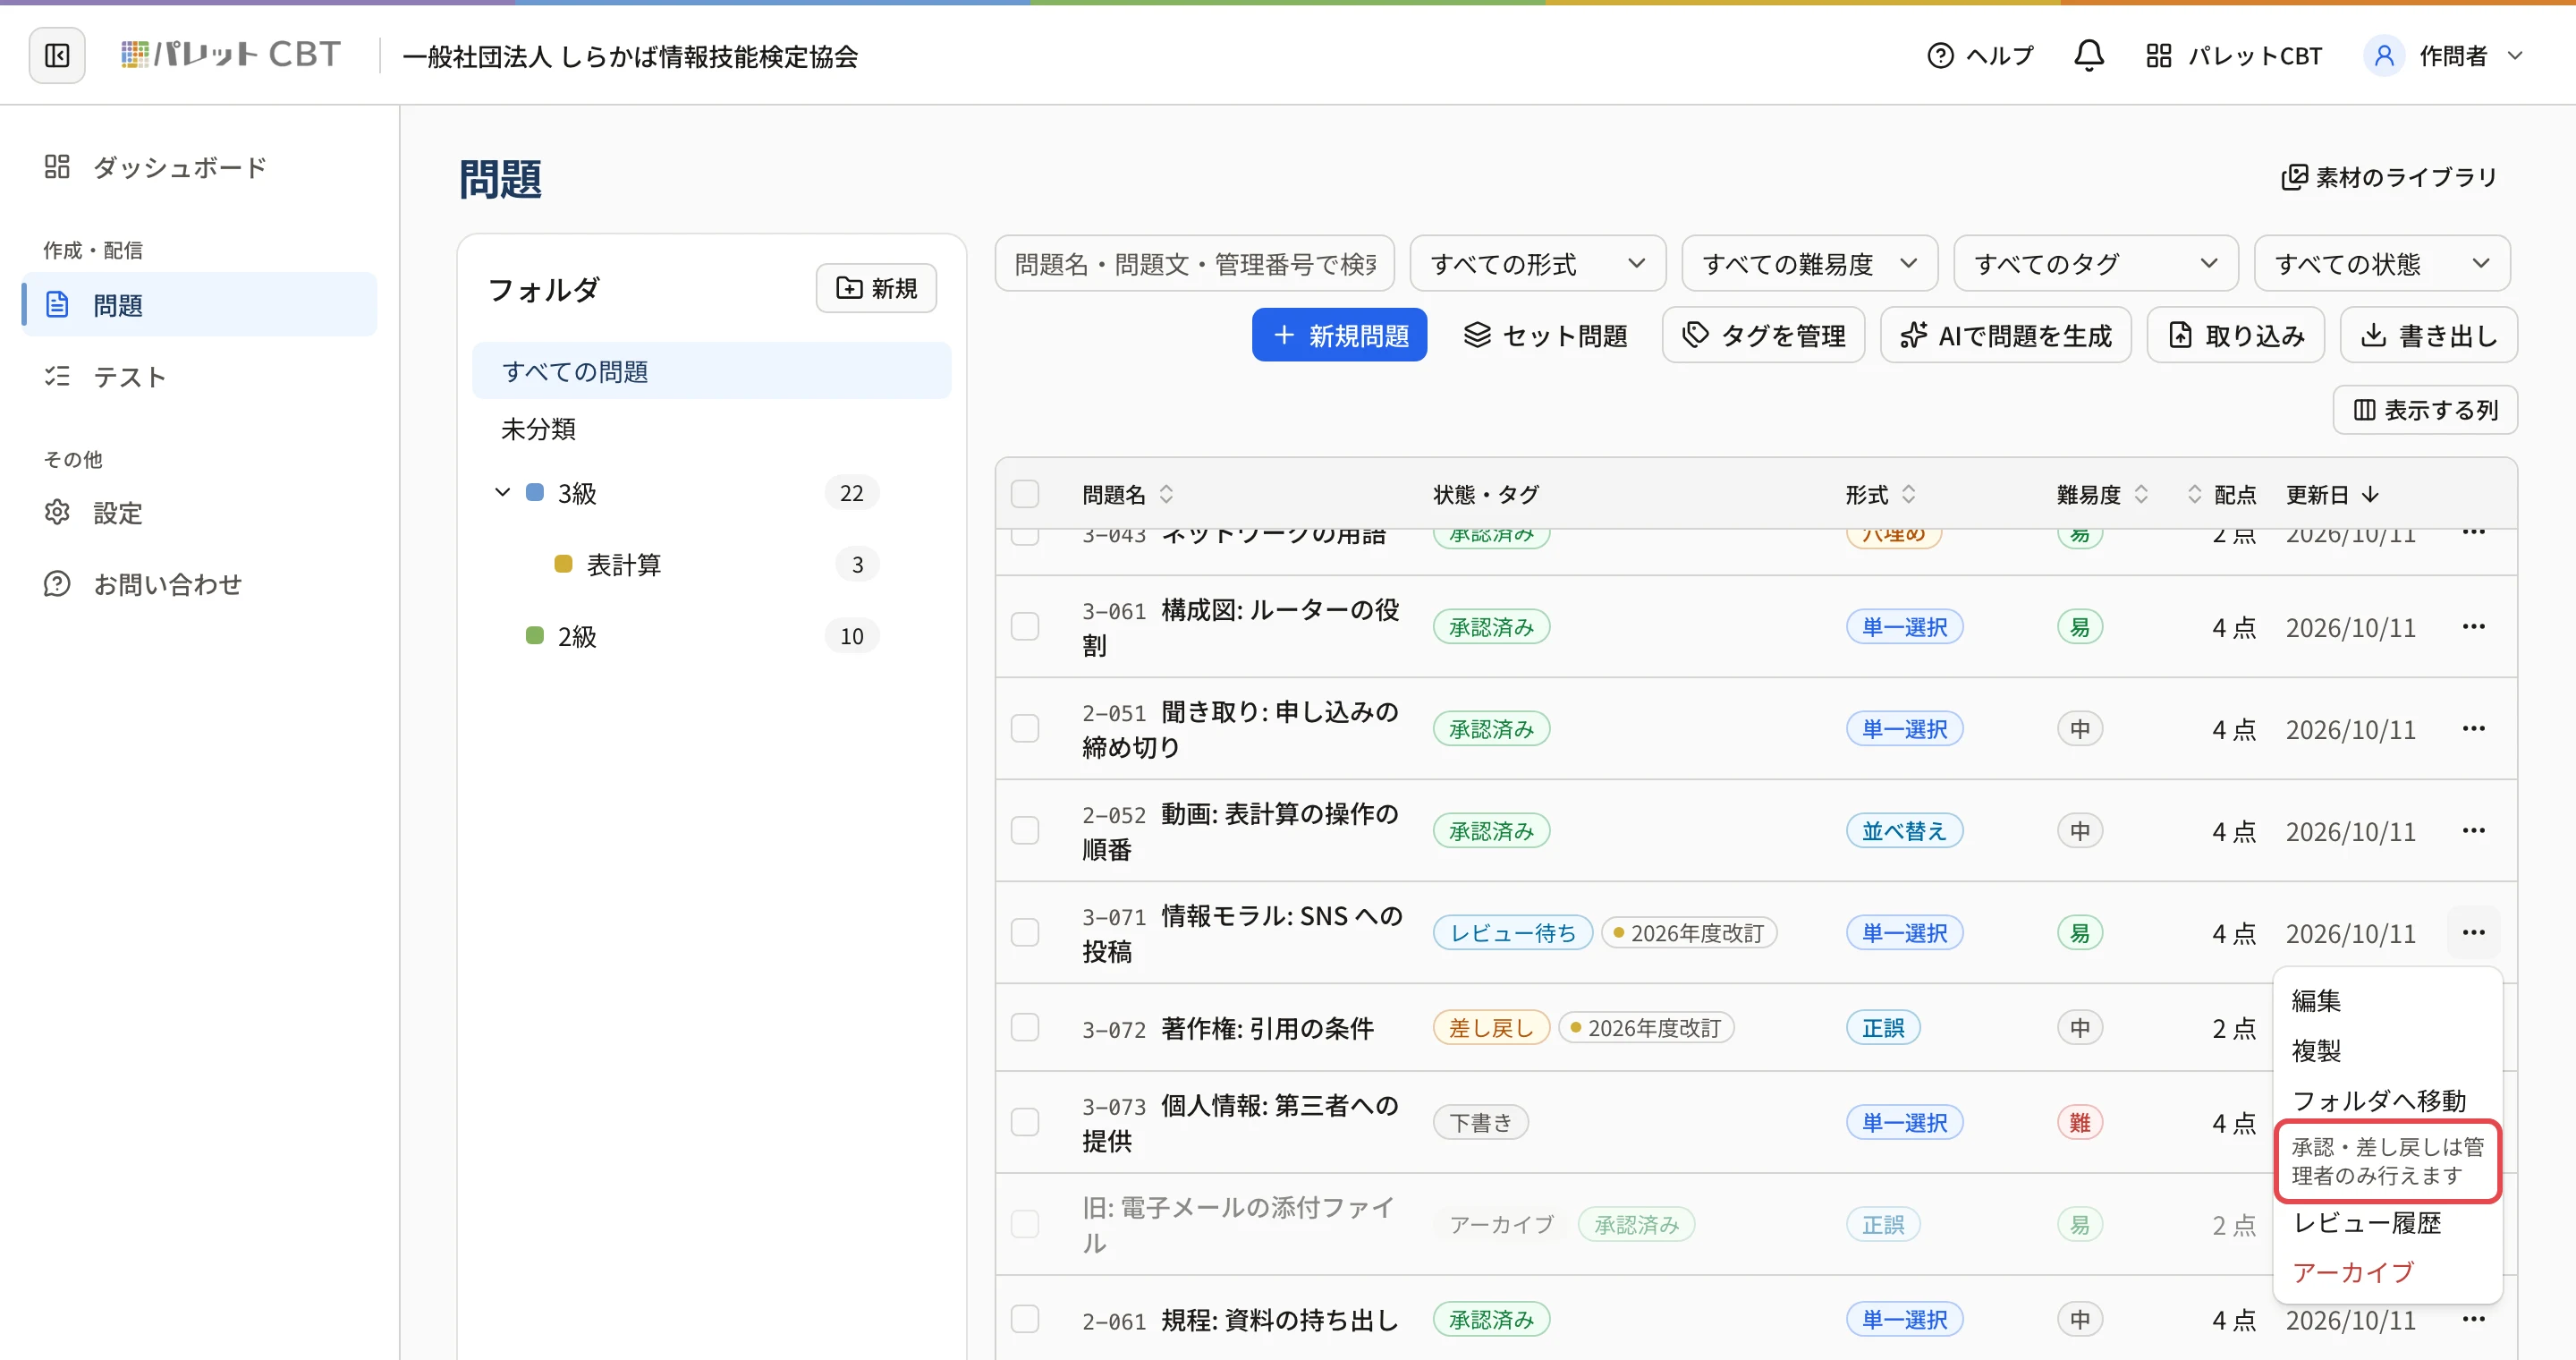
Task: Click the 書き出し export button
Action: pos(2428,335)
